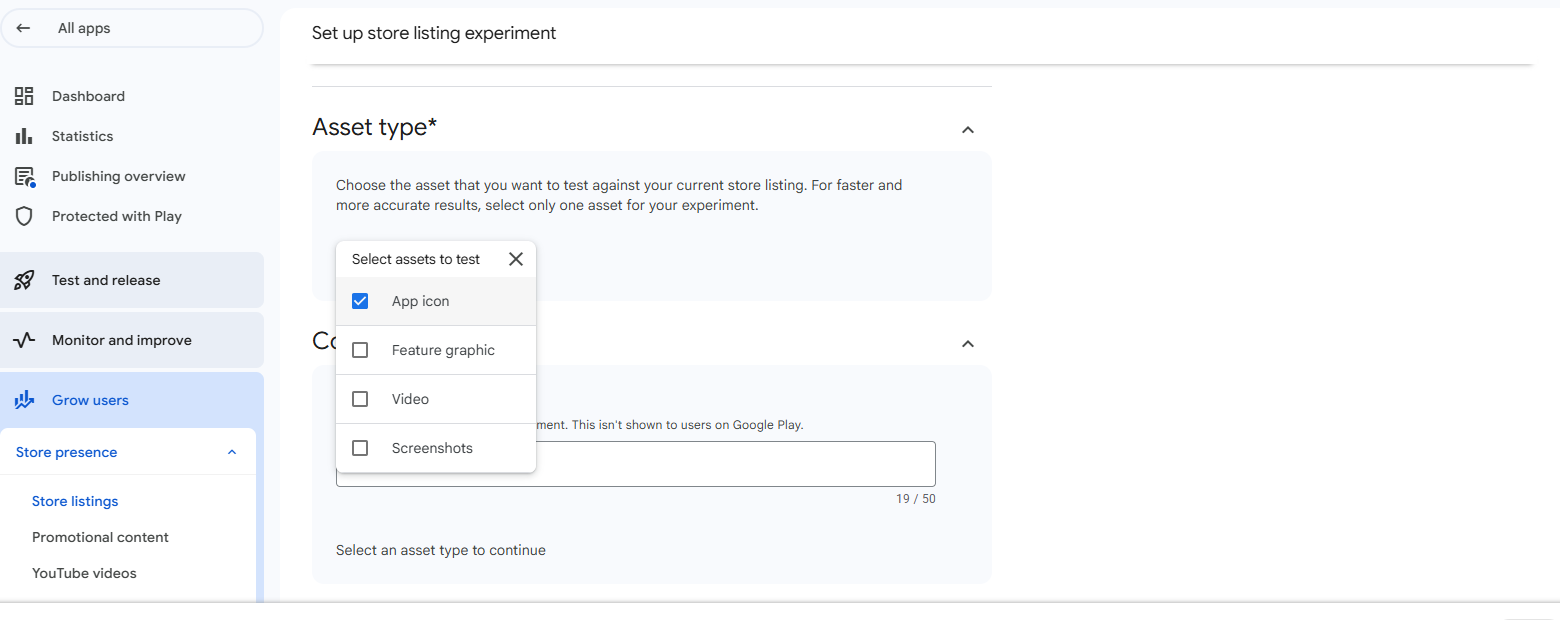Image resolution: width=1560 pixels, height=620 pixels.
Task: Click the Grow users chart icon
Action: [x=24, y=400]
